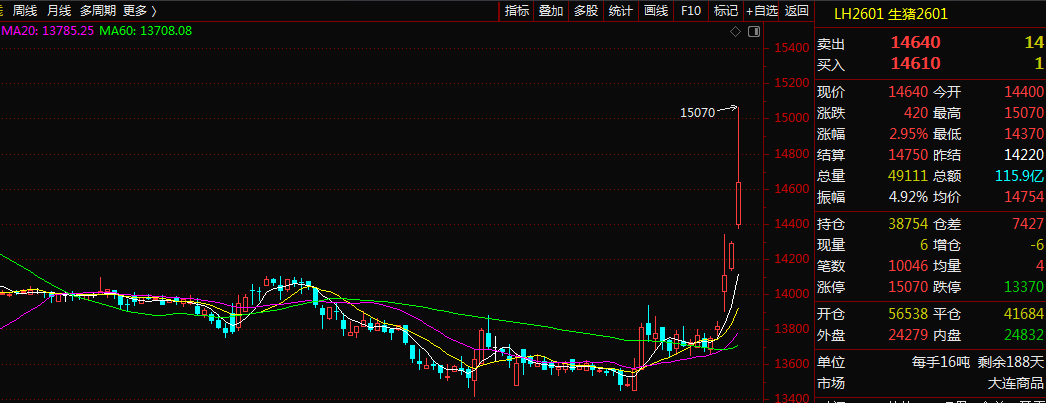This screenshot has width=1046, height=403.
Task: Activate the 画线 drawing tool
Action: pyautogui.click(x=656, y=11)
